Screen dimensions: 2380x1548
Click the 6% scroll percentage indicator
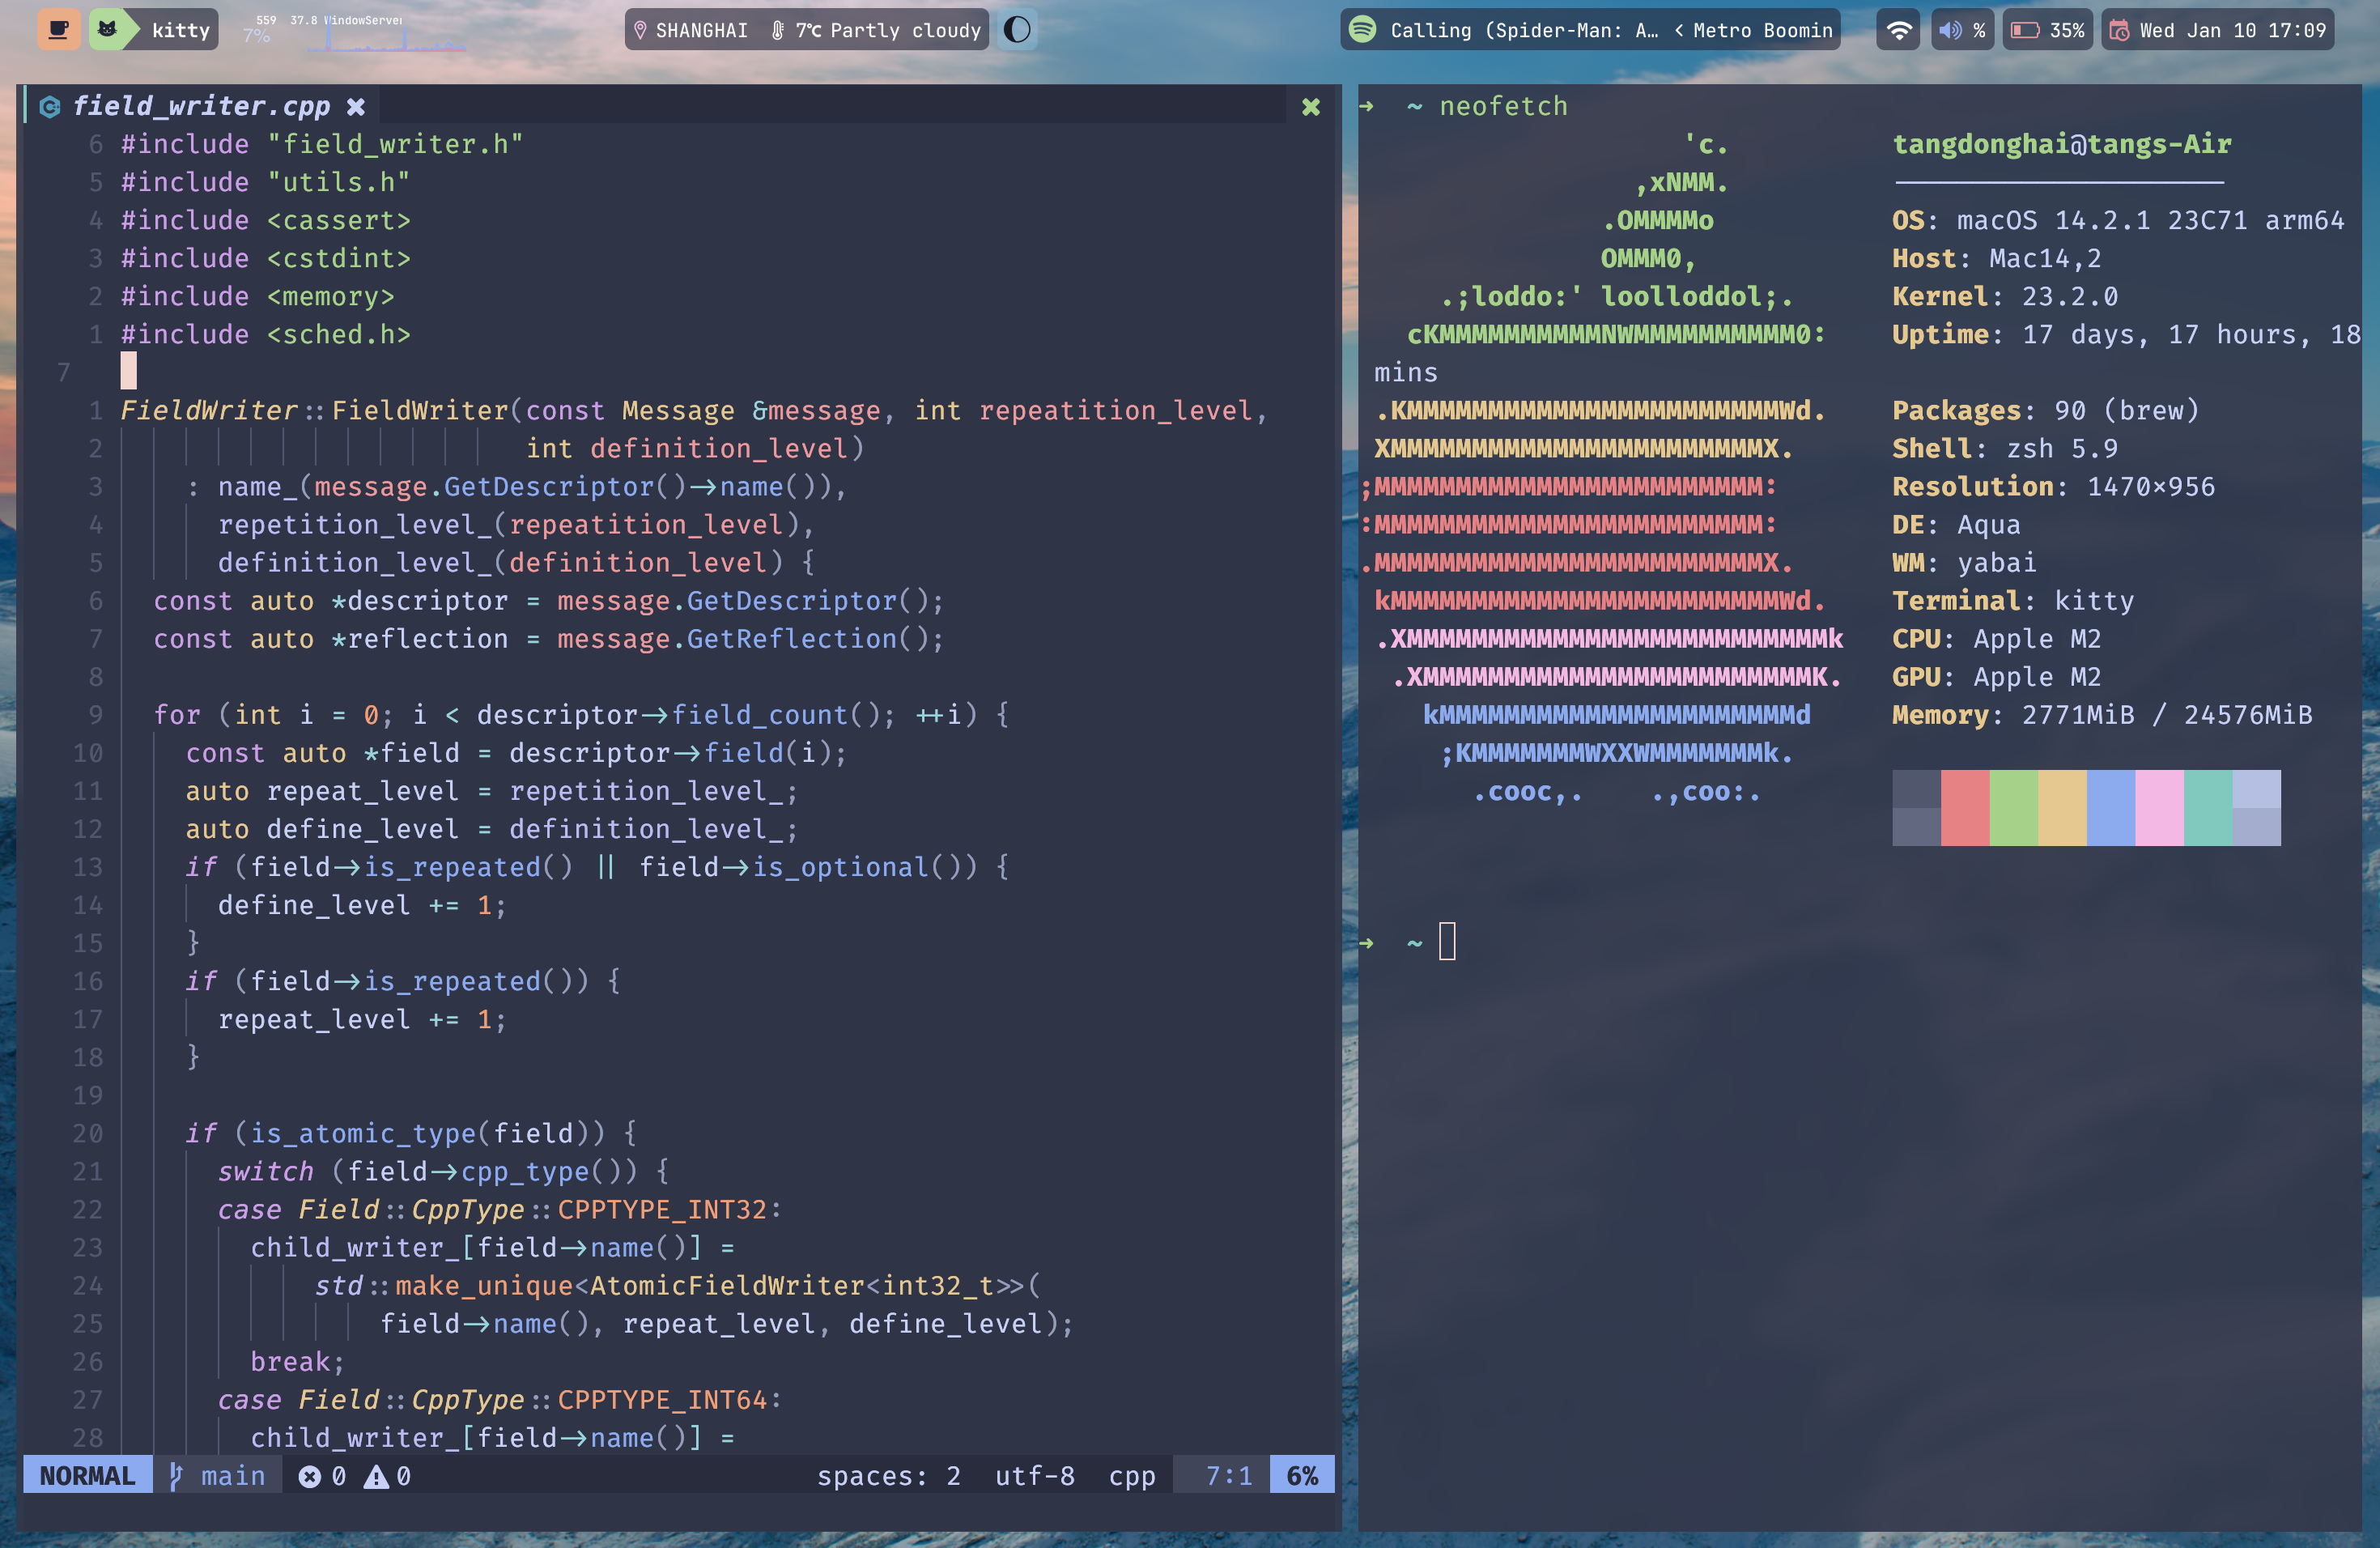(x=1302, y=1475)
